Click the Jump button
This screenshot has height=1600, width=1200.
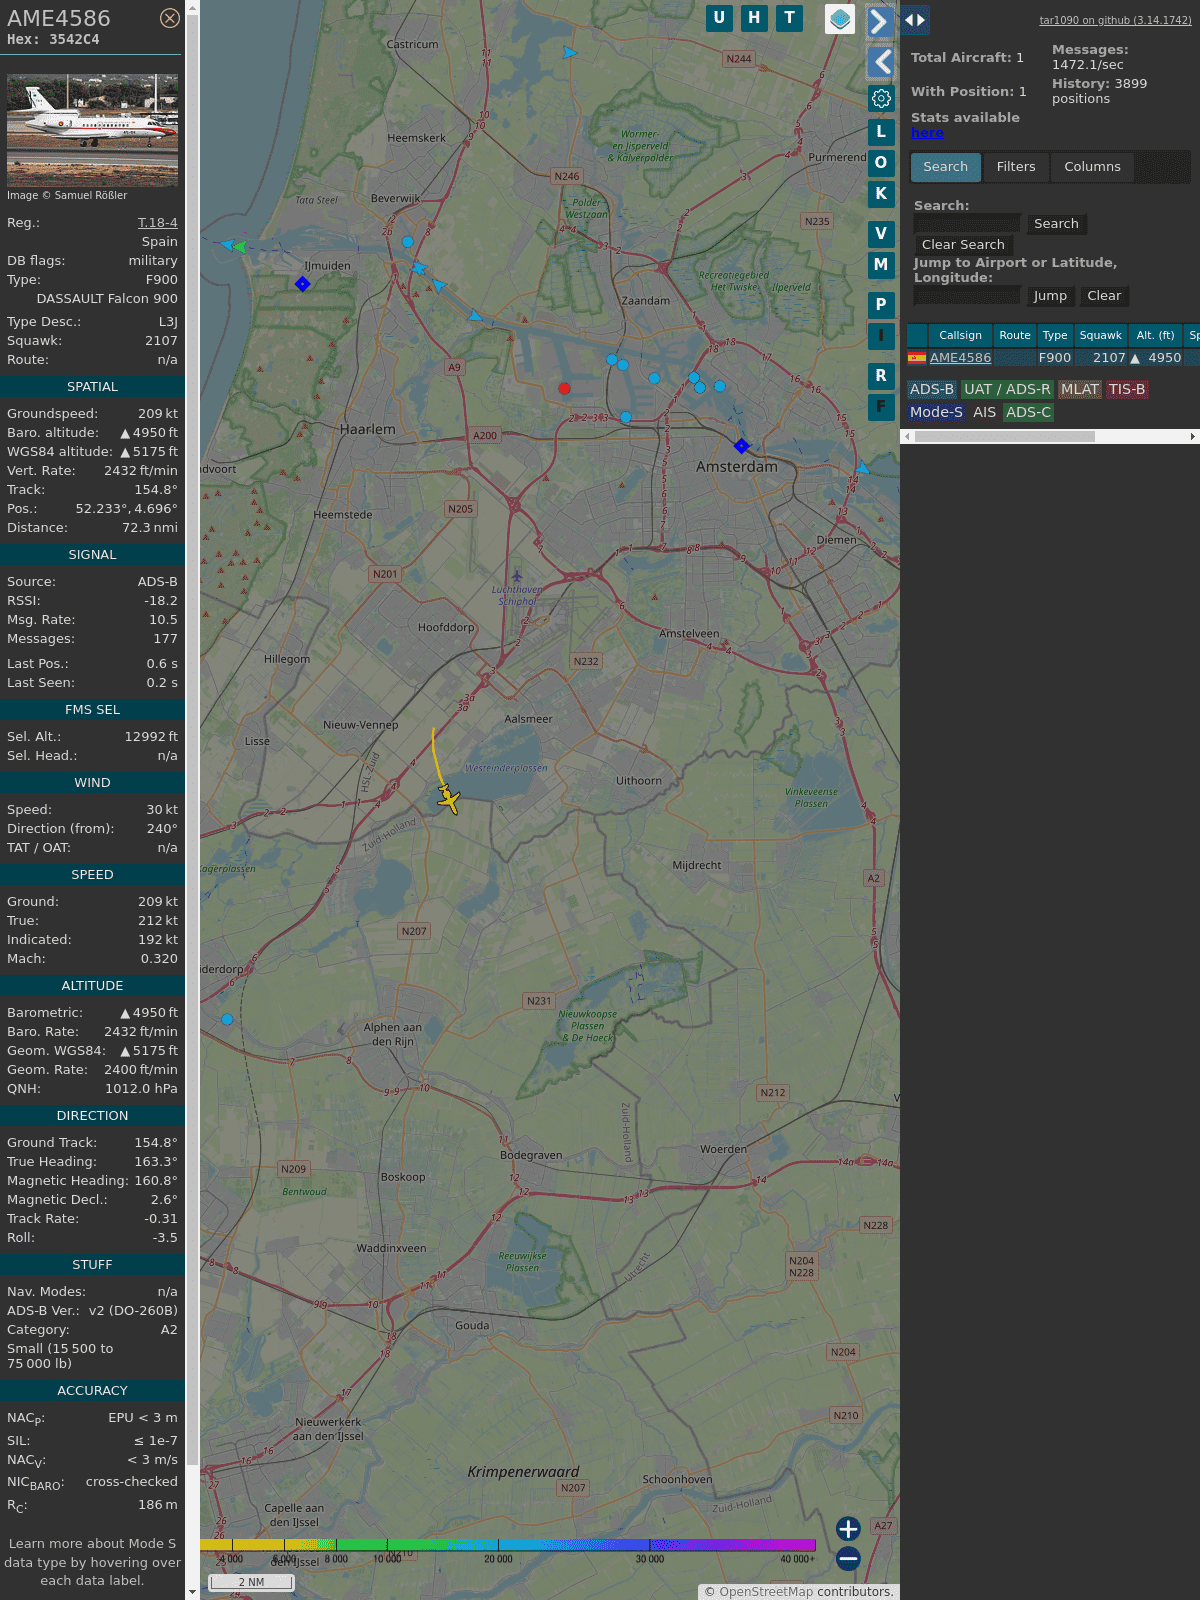click(1050, 296)
